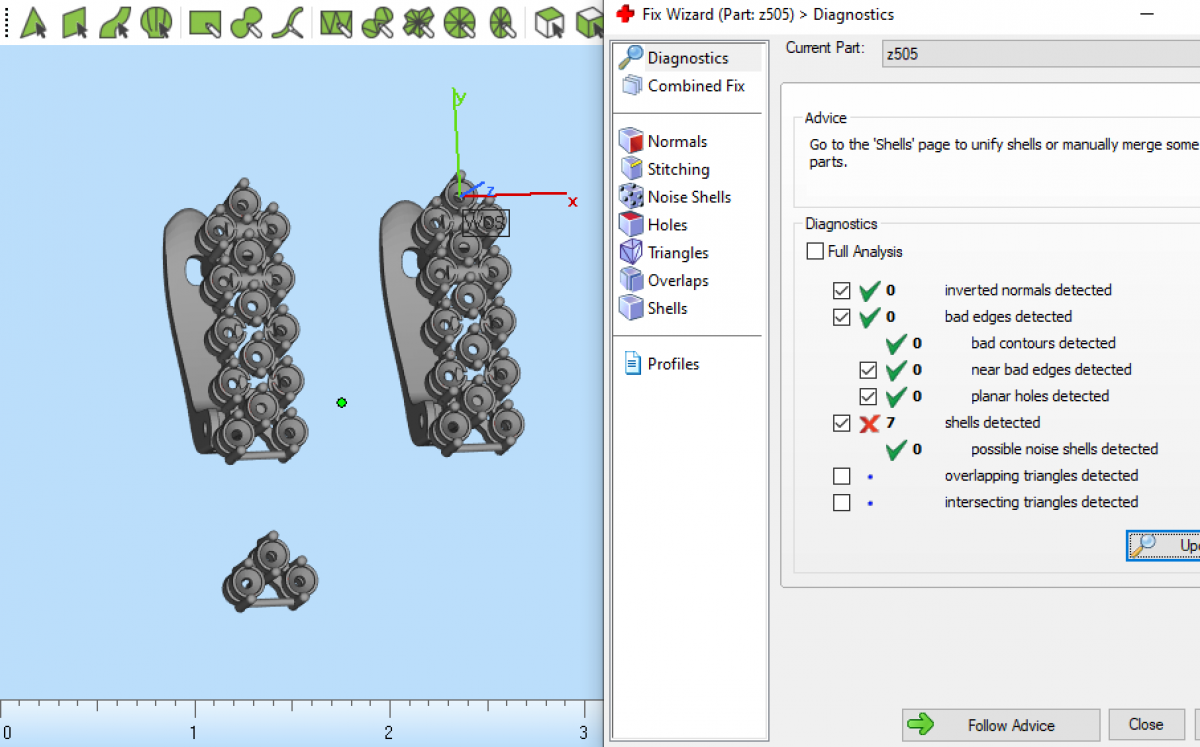The image size is (1200, 747).
Task: Select the Mark Triangle tool
Action: click(33, 21)
